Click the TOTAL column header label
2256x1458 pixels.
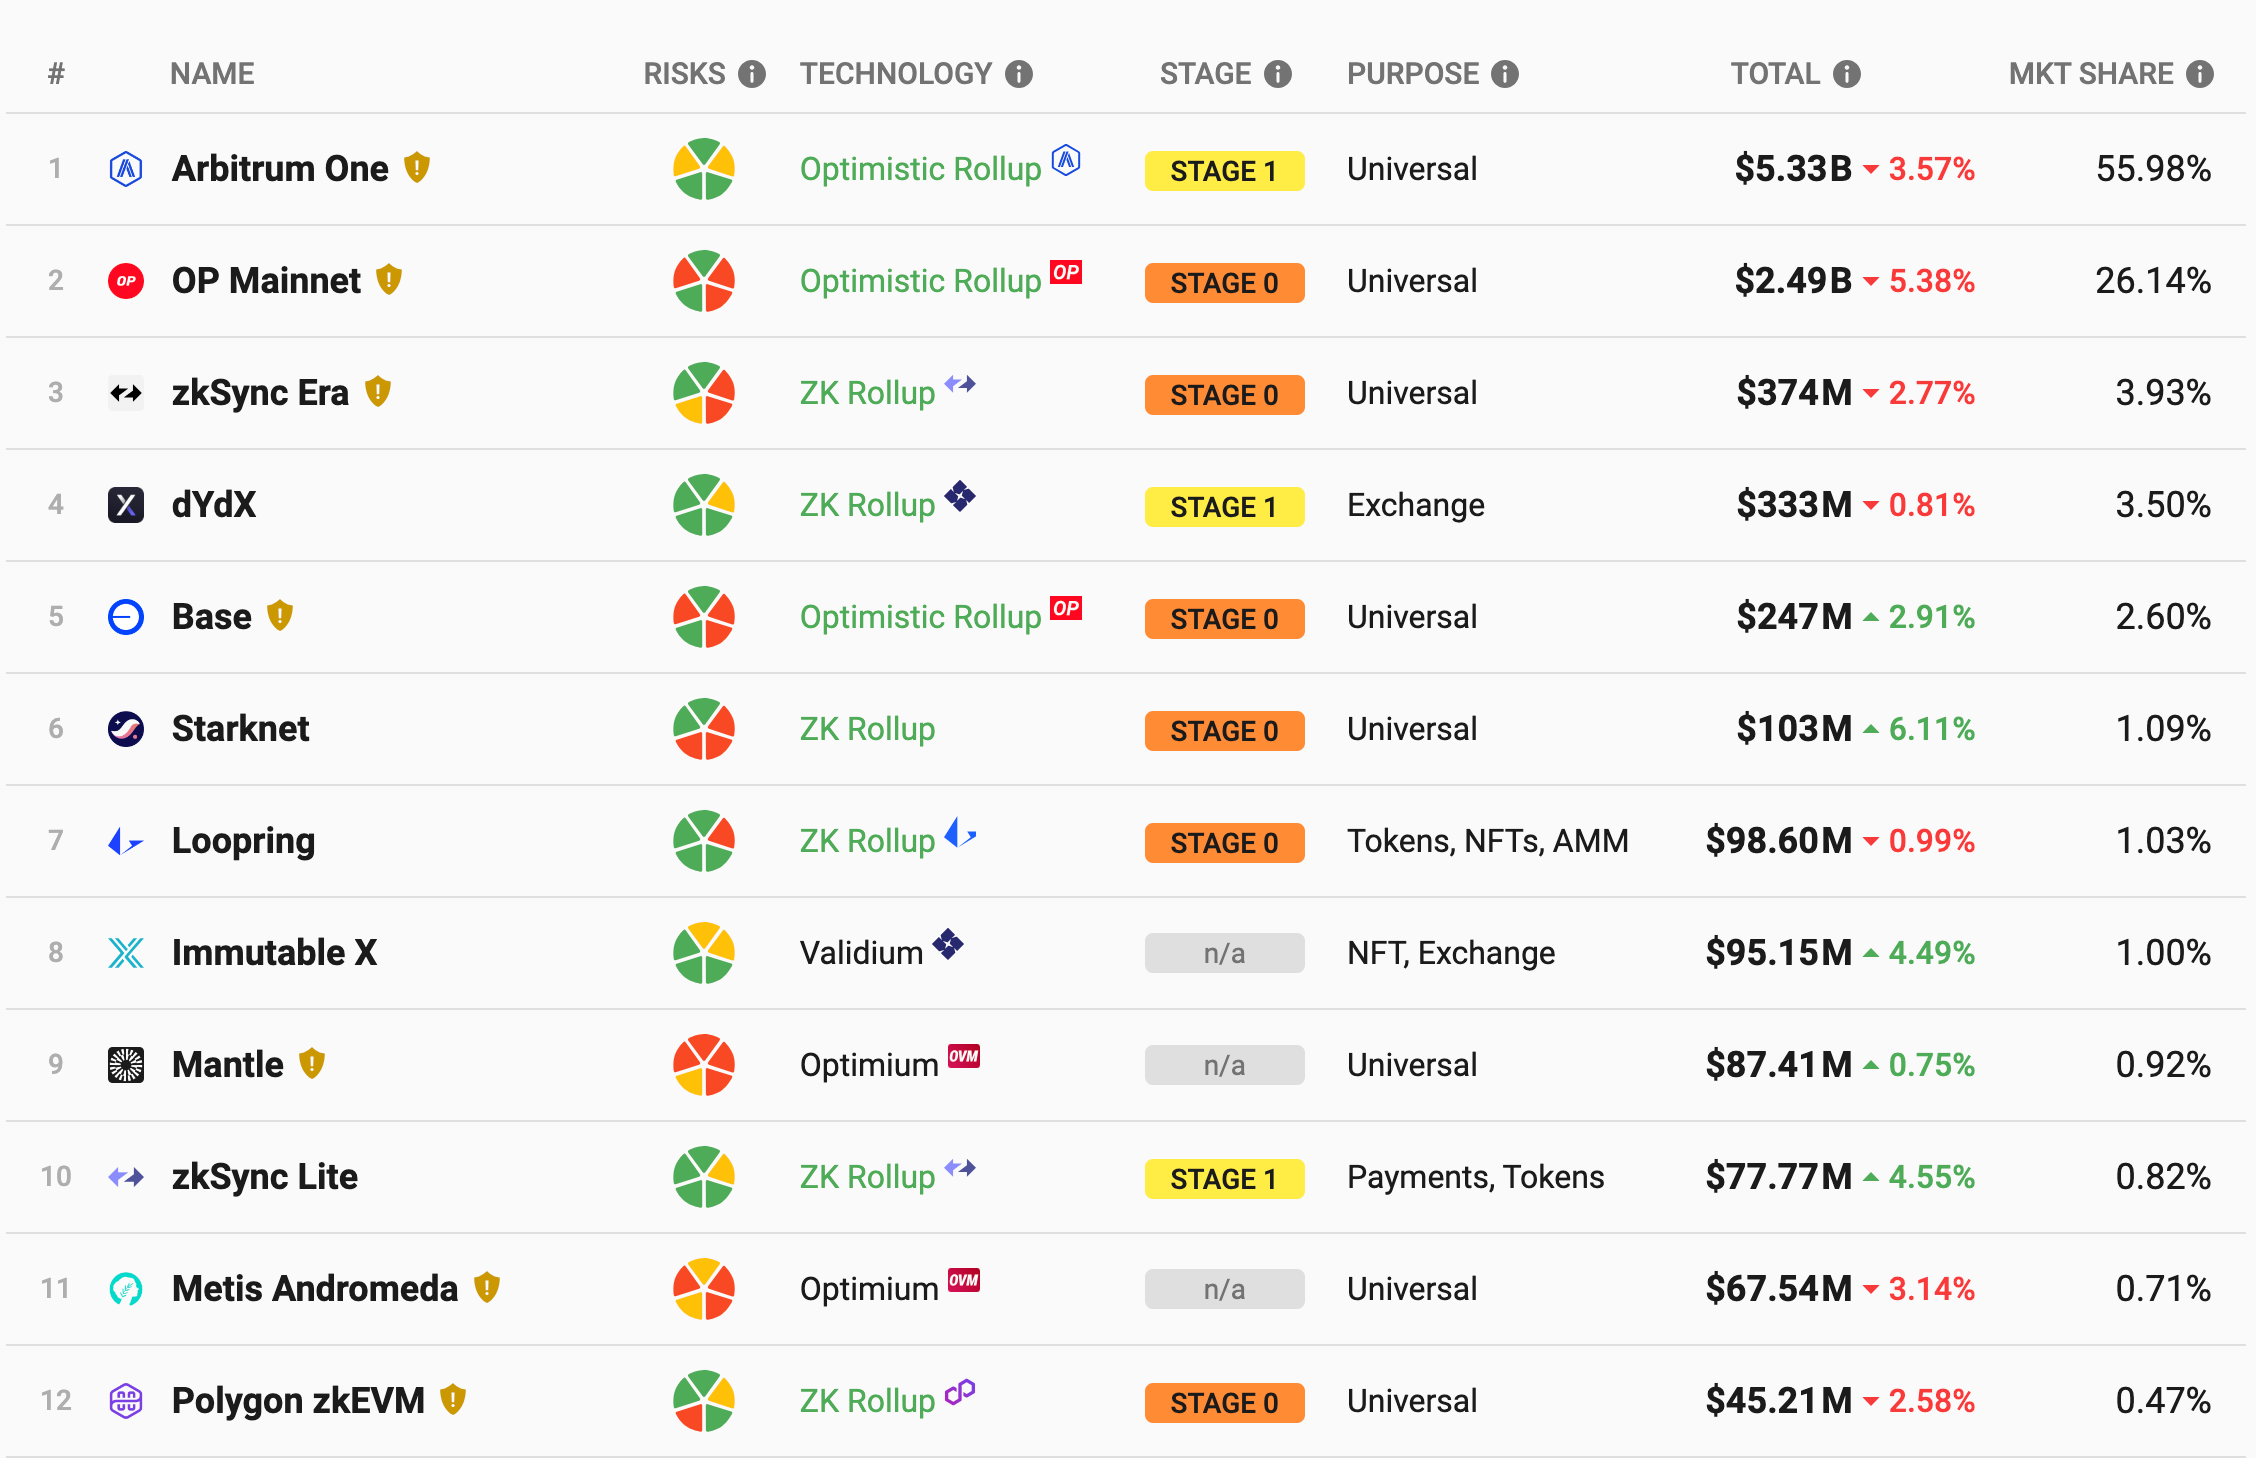[x=1775, y=74]
